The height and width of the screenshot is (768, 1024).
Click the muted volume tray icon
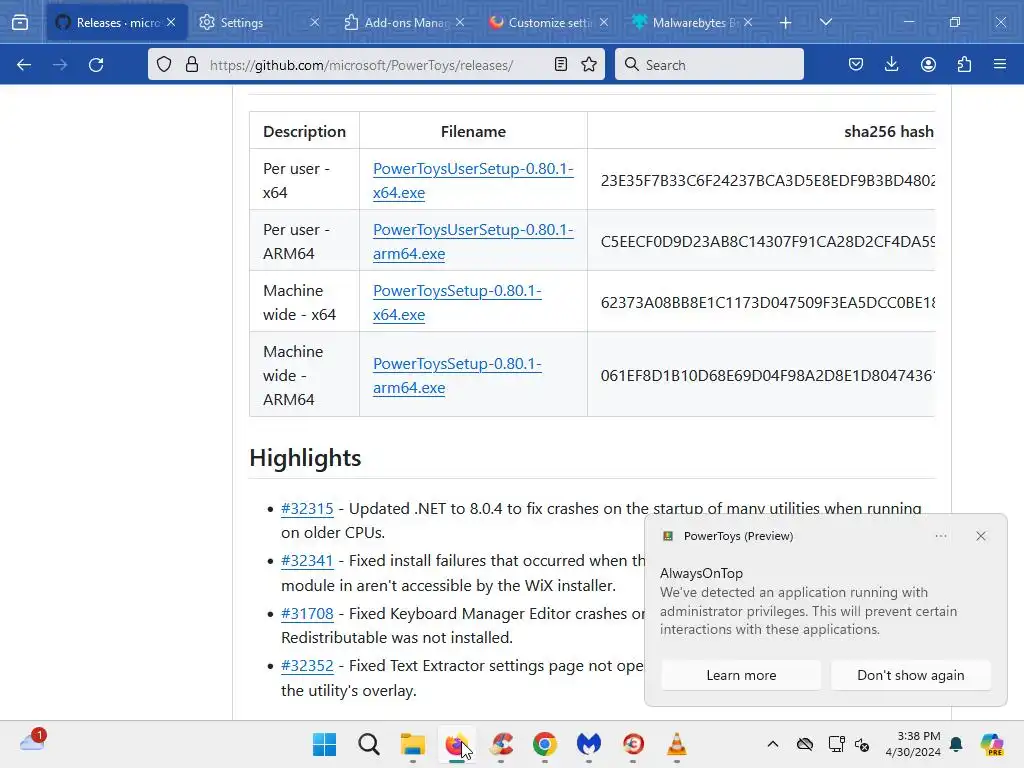862,744
